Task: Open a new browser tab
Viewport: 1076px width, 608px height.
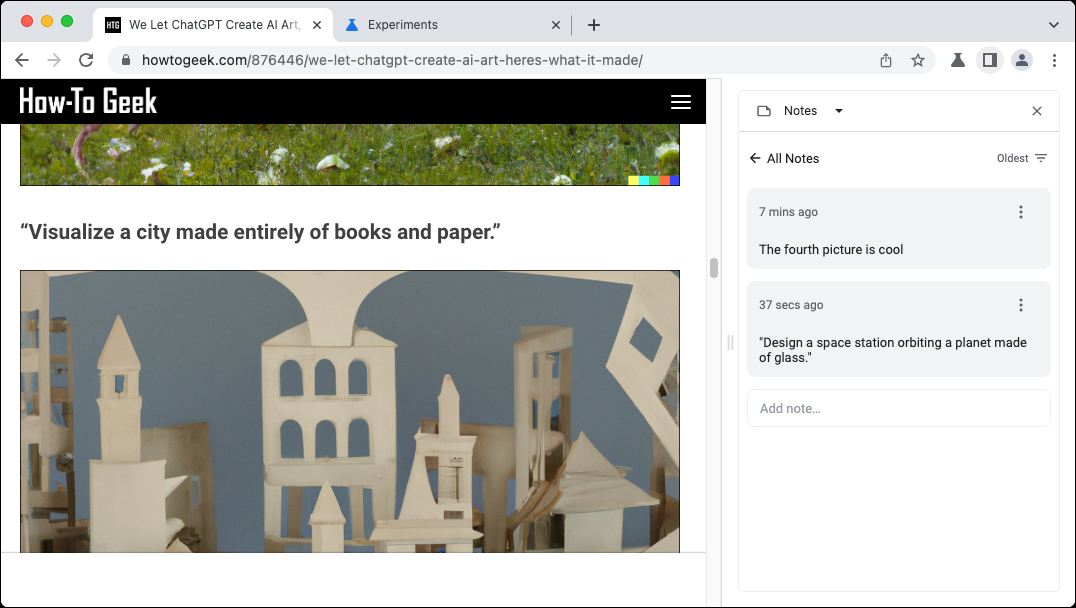Action: (x=593, y=24)
